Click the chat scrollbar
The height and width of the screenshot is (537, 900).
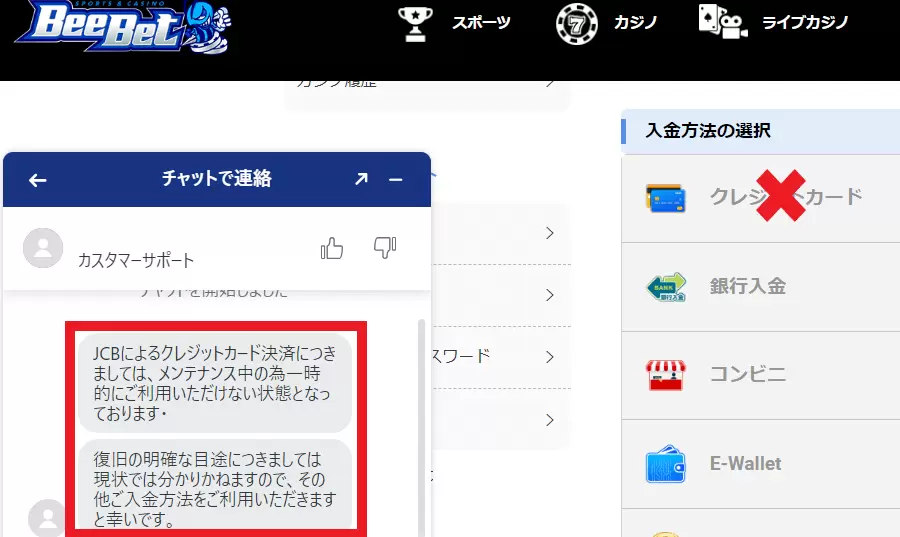click(x=421, y=427)
